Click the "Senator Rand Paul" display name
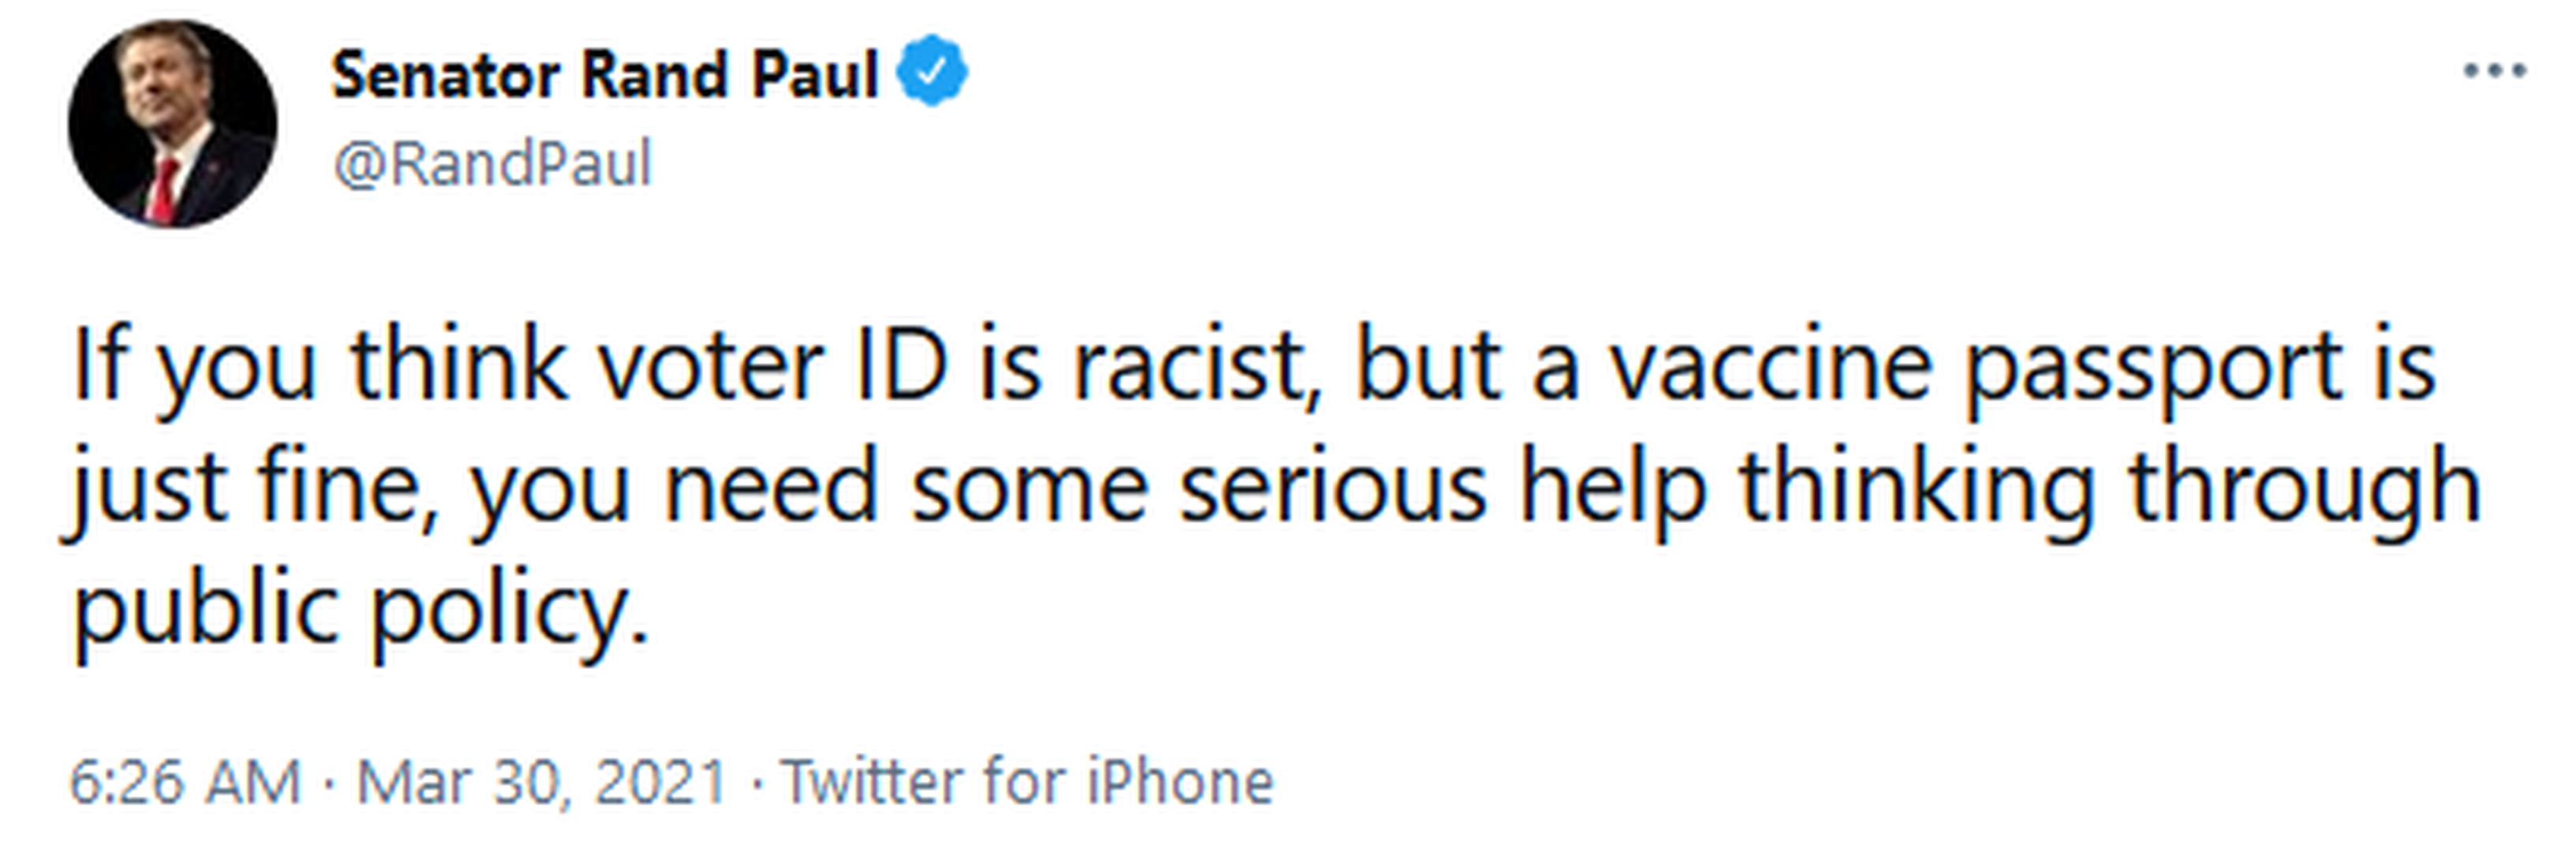The height and width of the screenshot is (852, 2576). tap(604, 75)
